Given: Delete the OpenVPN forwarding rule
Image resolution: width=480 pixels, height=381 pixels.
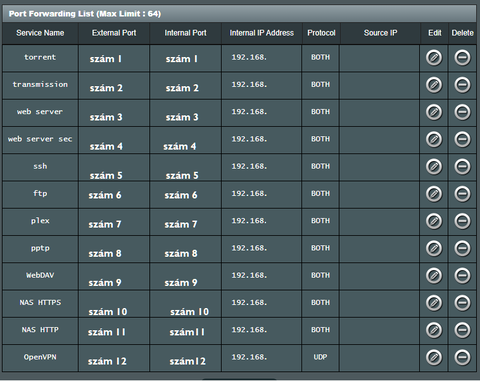Looking at the screenshot, I should point(462,358).
